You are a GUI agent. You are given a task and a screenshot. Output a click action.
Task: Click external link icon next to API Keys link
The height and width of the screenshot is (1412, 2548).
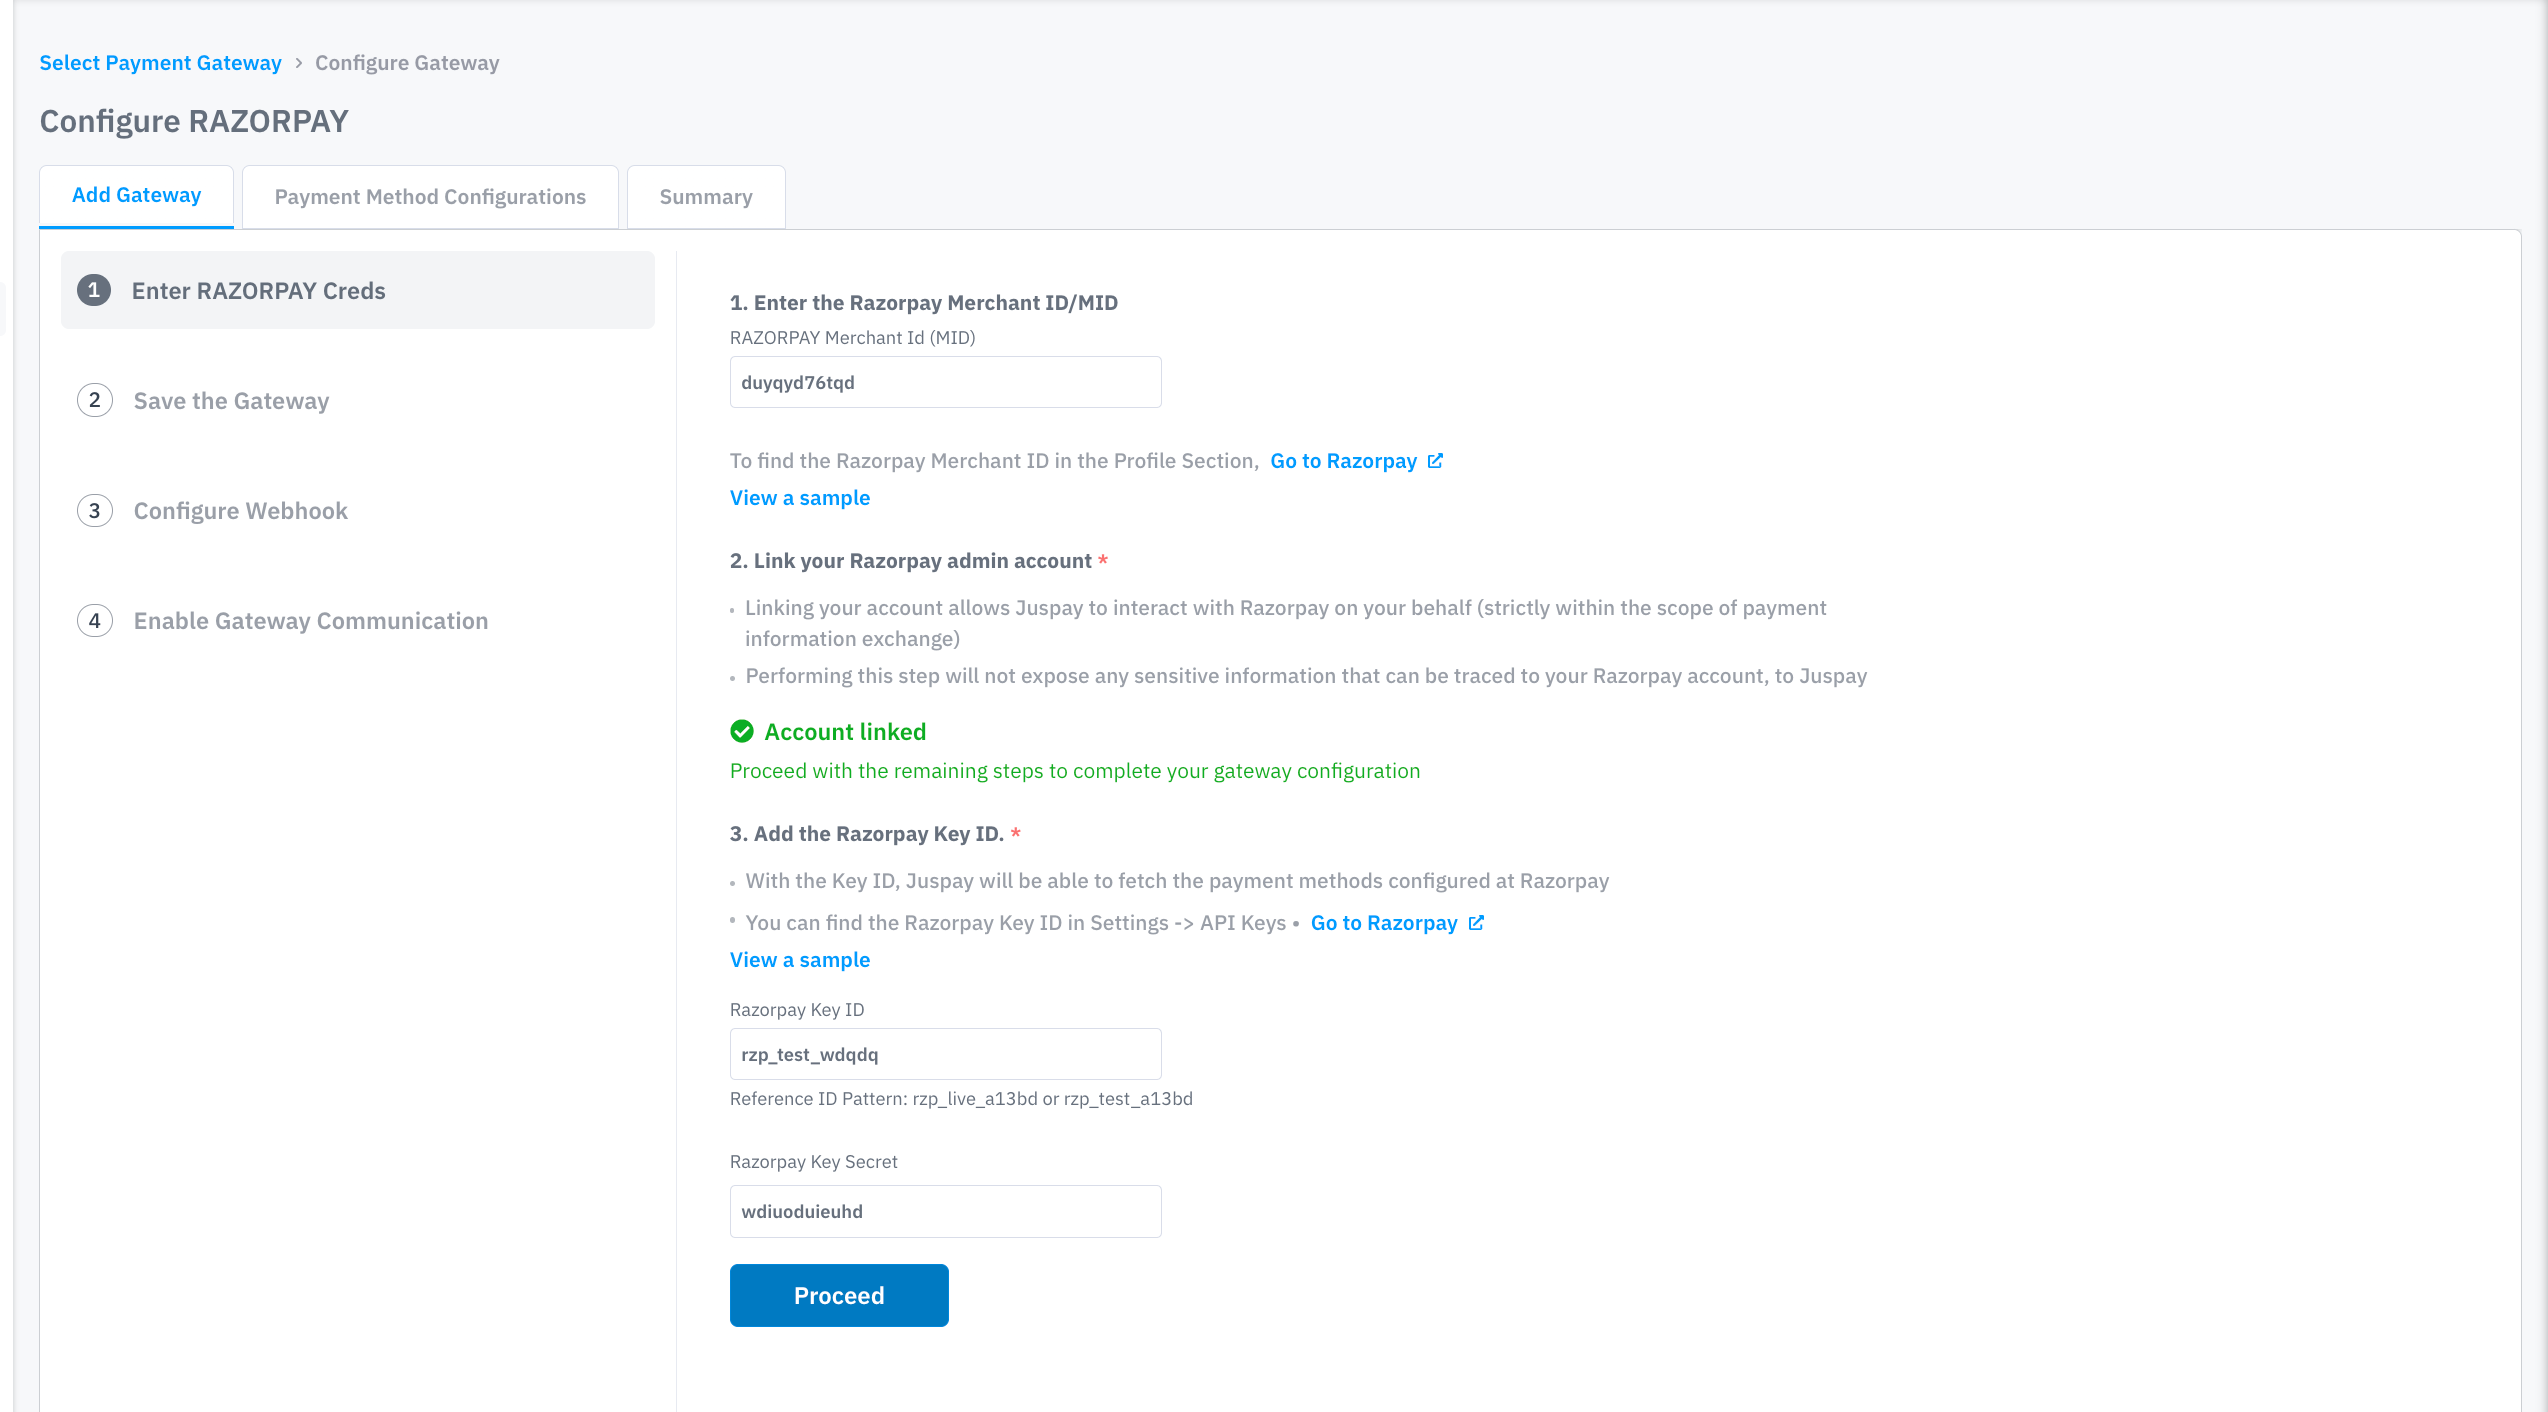1476,923
